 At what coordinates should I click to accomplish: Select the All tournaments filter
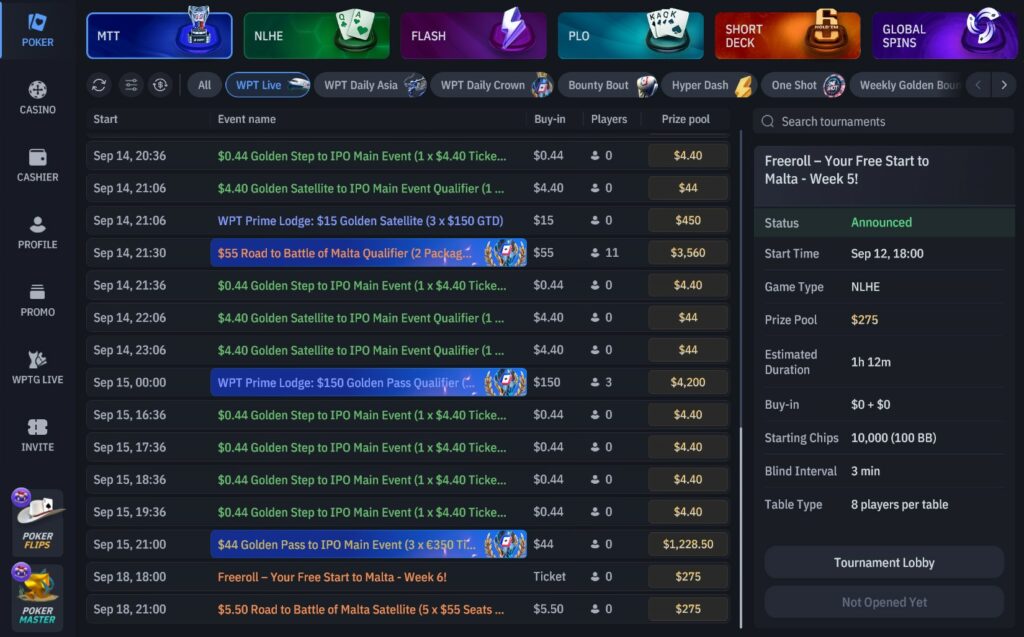pyautogui.click(x=204, y=85)
